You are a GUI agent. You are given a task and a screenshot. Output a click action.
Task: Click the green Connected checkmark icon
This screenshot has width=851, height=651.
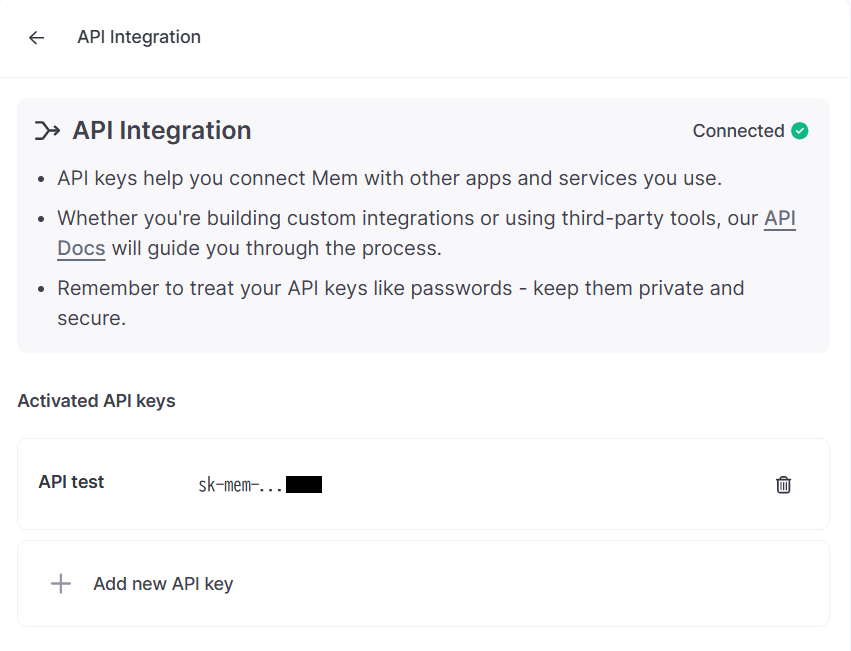(799, 131)
